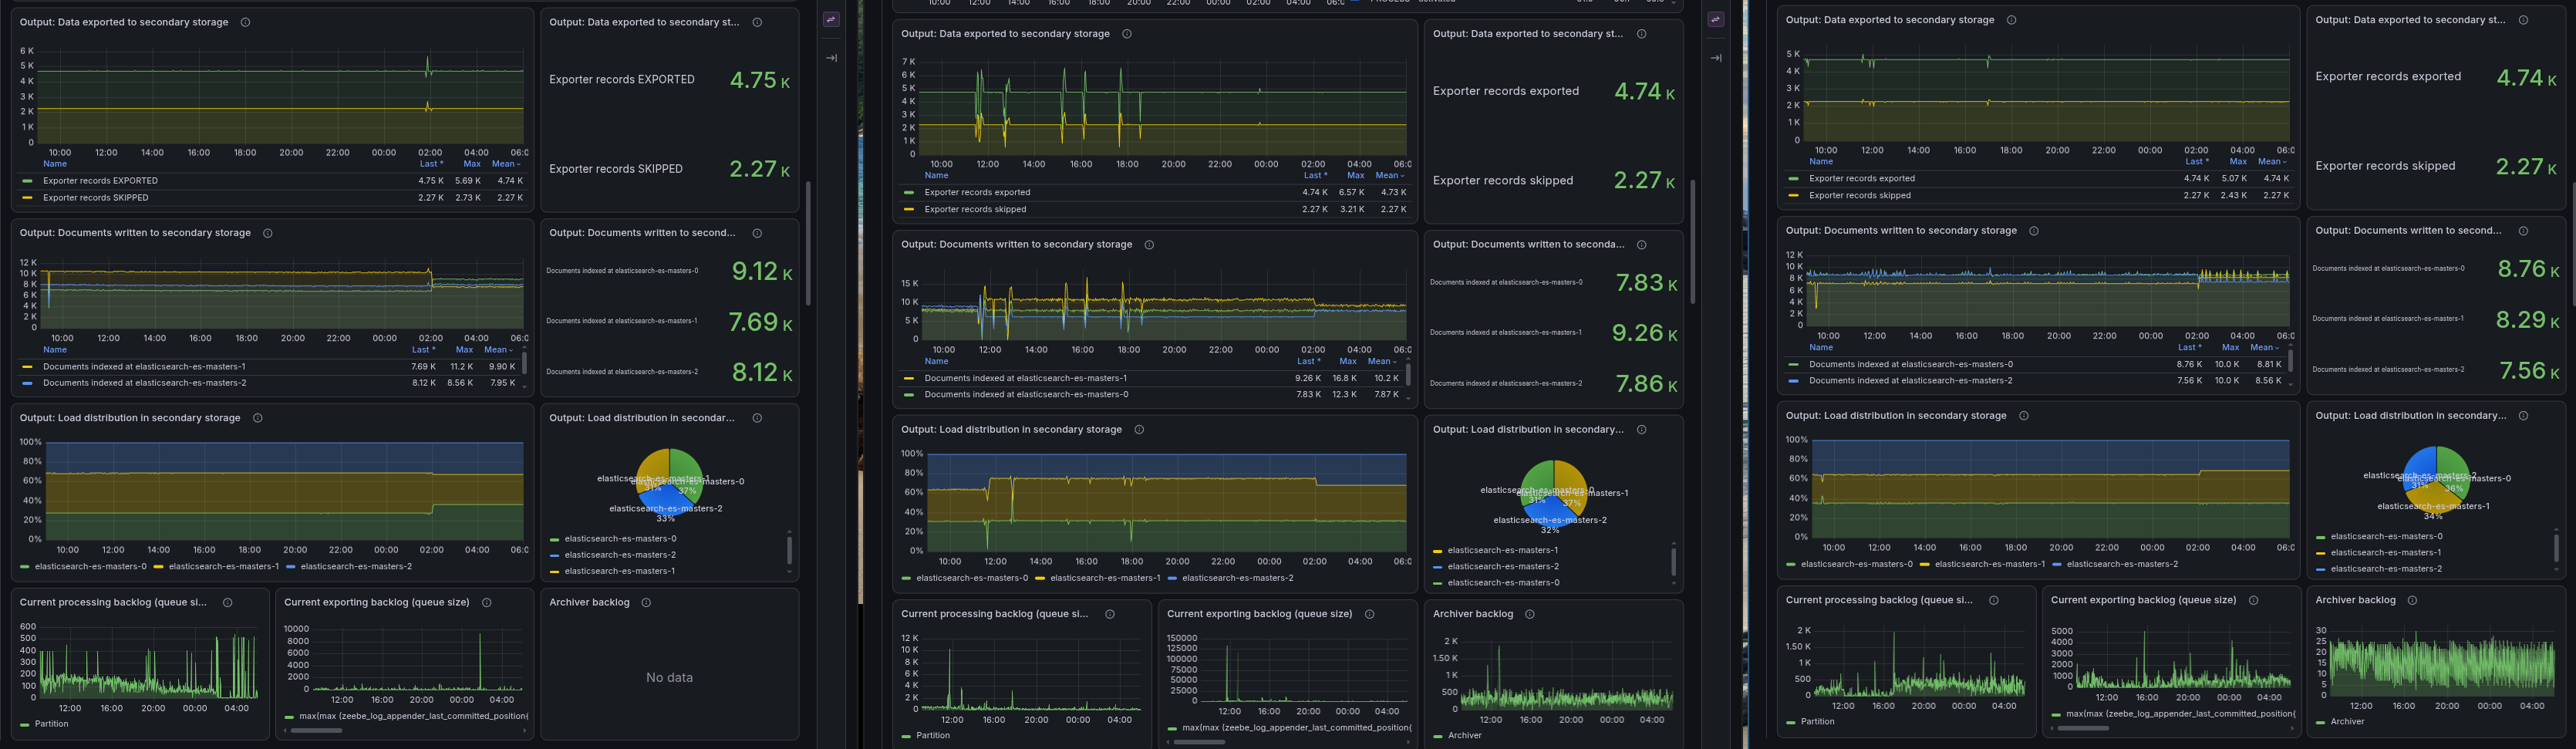Image resolution: width=2576 pixels, height=749 pixels.
Task: Click 'Last *' header in right dashboard's Documents written legend
Action: pos(2189,348)
